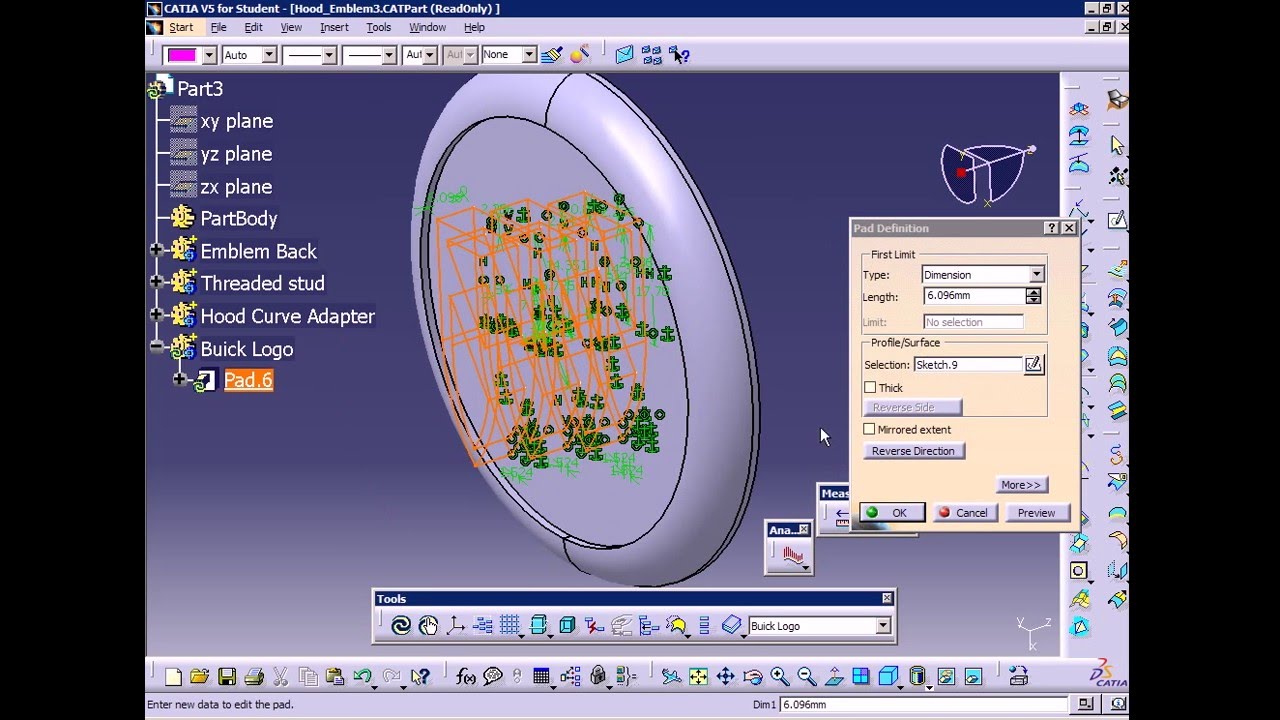Open the View menu
Image resolution: width=1280 pixels, height=720 pixels.
(291, 28)
